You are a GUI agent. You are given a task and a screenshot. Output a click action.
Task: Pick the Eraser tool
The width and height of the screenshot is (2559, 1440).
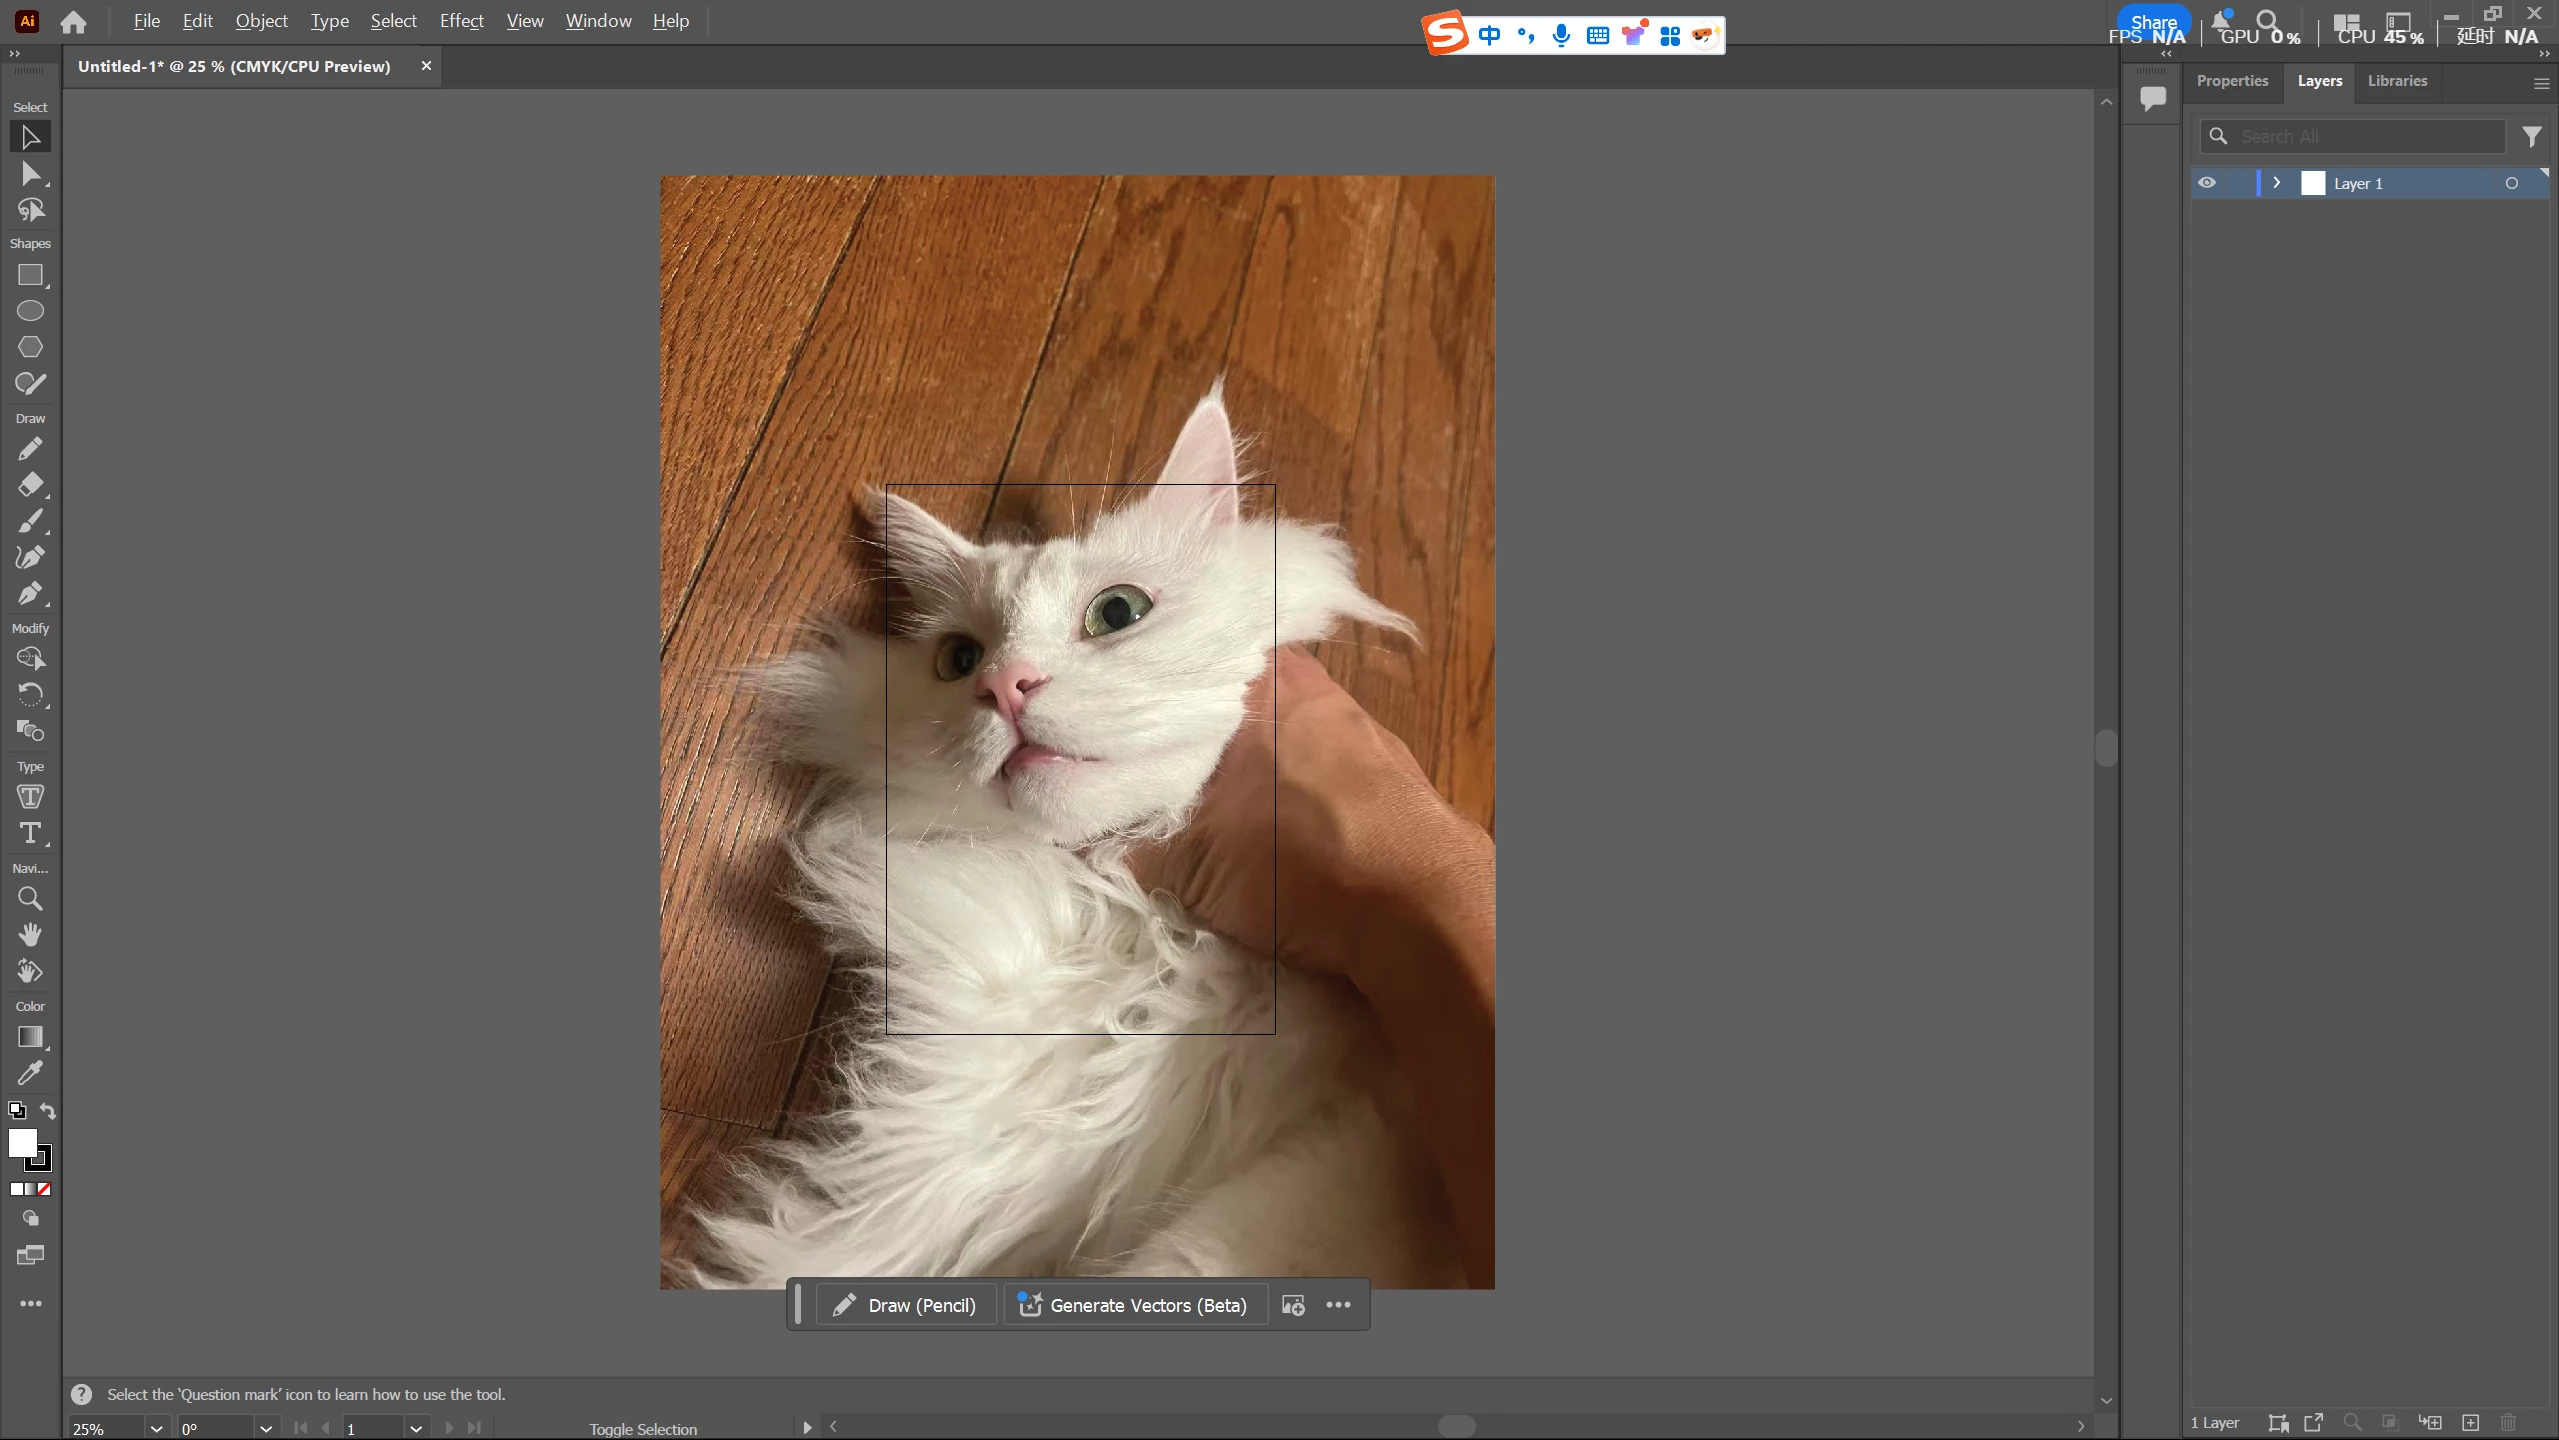(30, 485)
